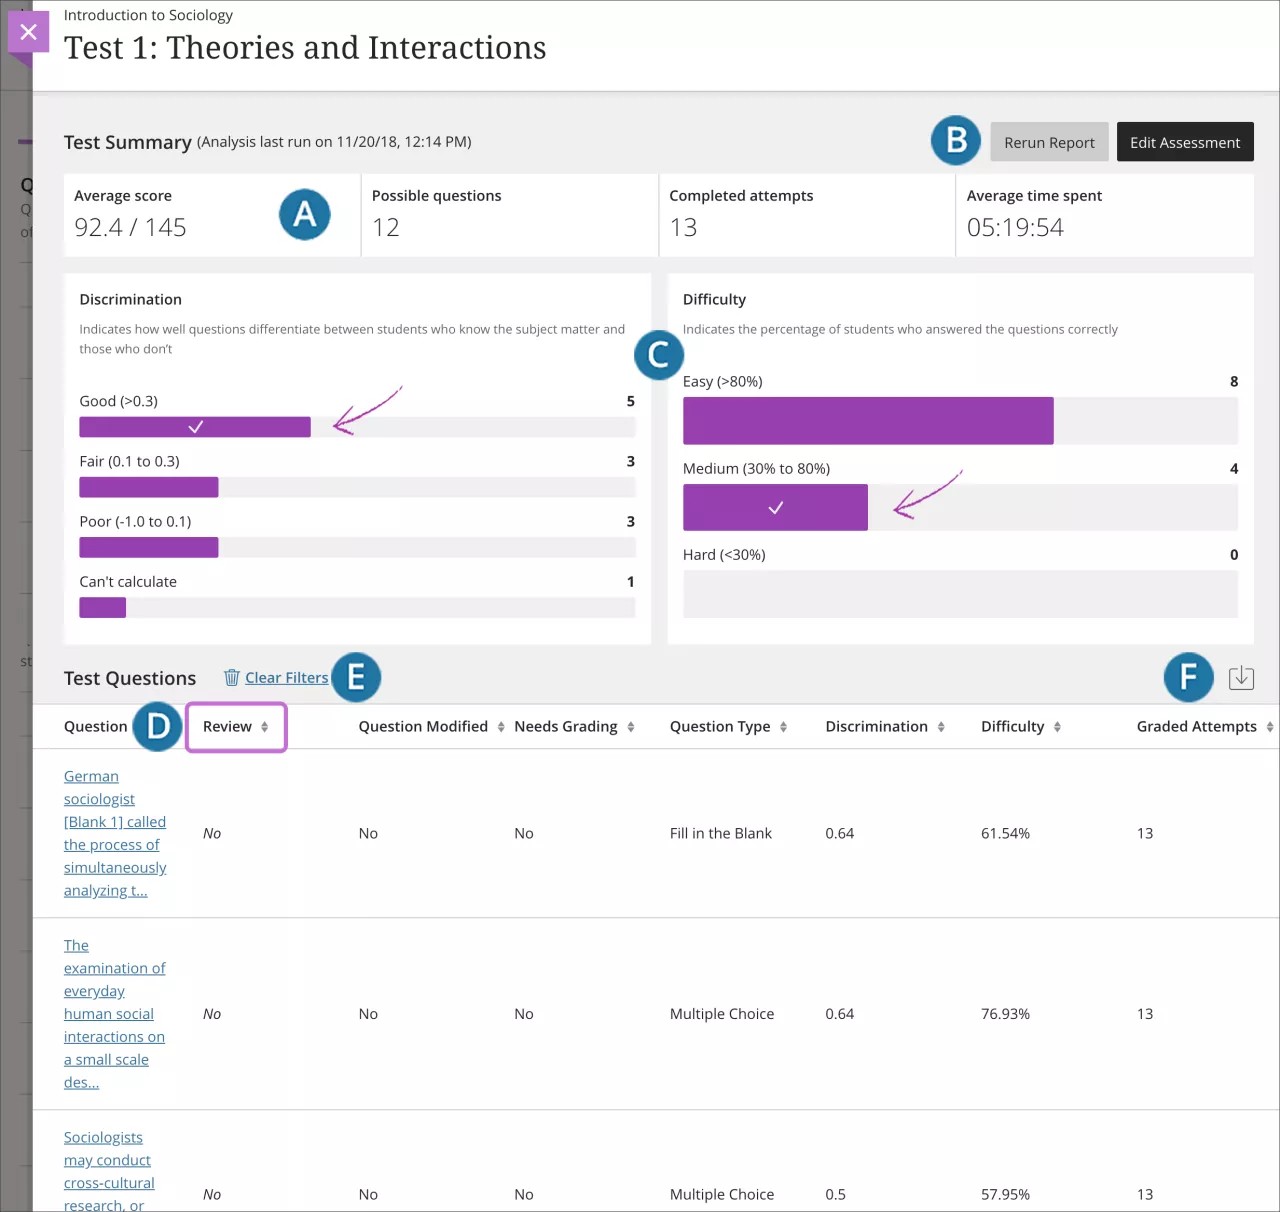Click the Medium difficulty bar

(775, 507)
